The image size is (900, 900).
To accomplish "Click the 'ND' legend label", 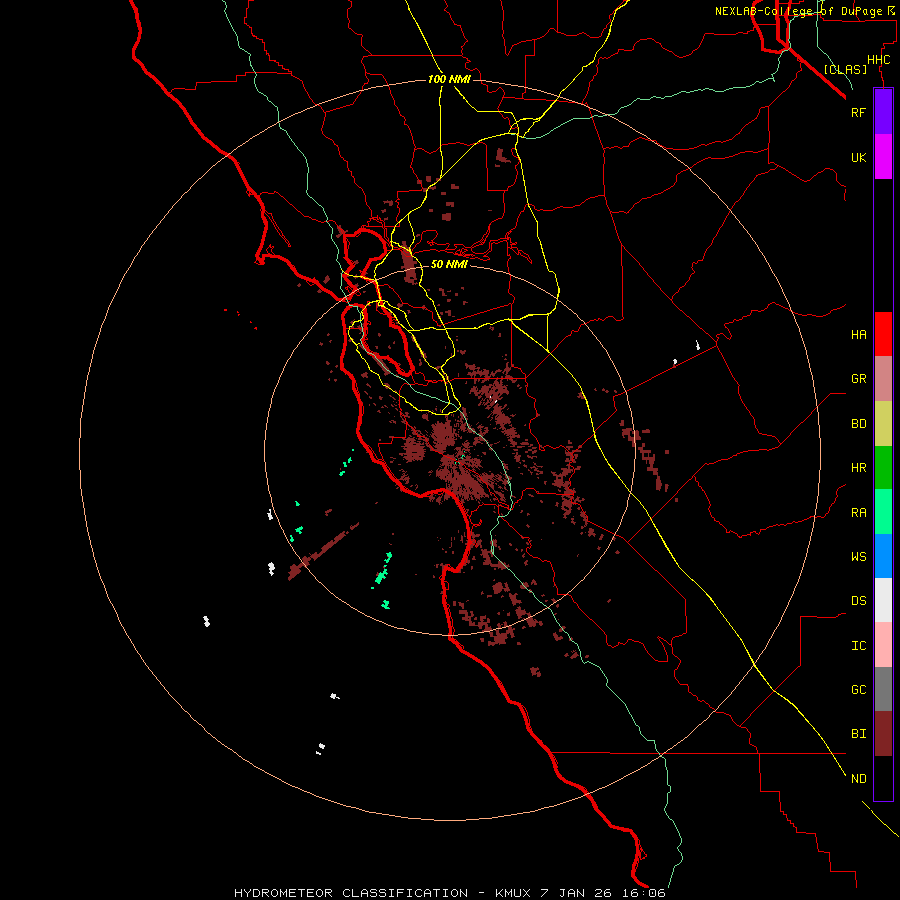I will click(859, 779).
